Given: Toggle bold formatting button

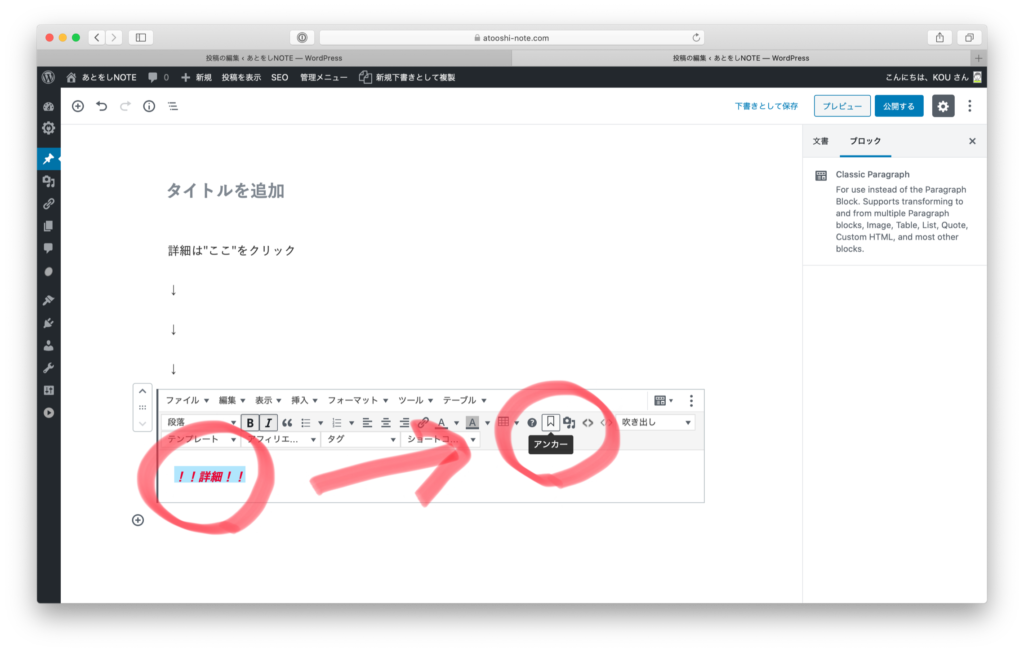Looking at the screenshot, I should tap(250, 422).
